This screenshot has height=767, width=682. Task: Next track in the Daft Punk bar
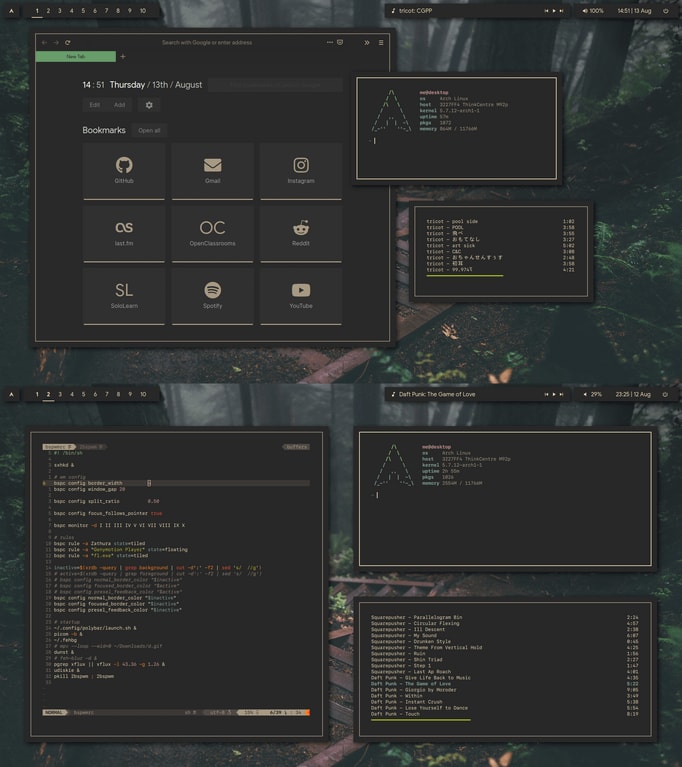(x=561, y=394)
